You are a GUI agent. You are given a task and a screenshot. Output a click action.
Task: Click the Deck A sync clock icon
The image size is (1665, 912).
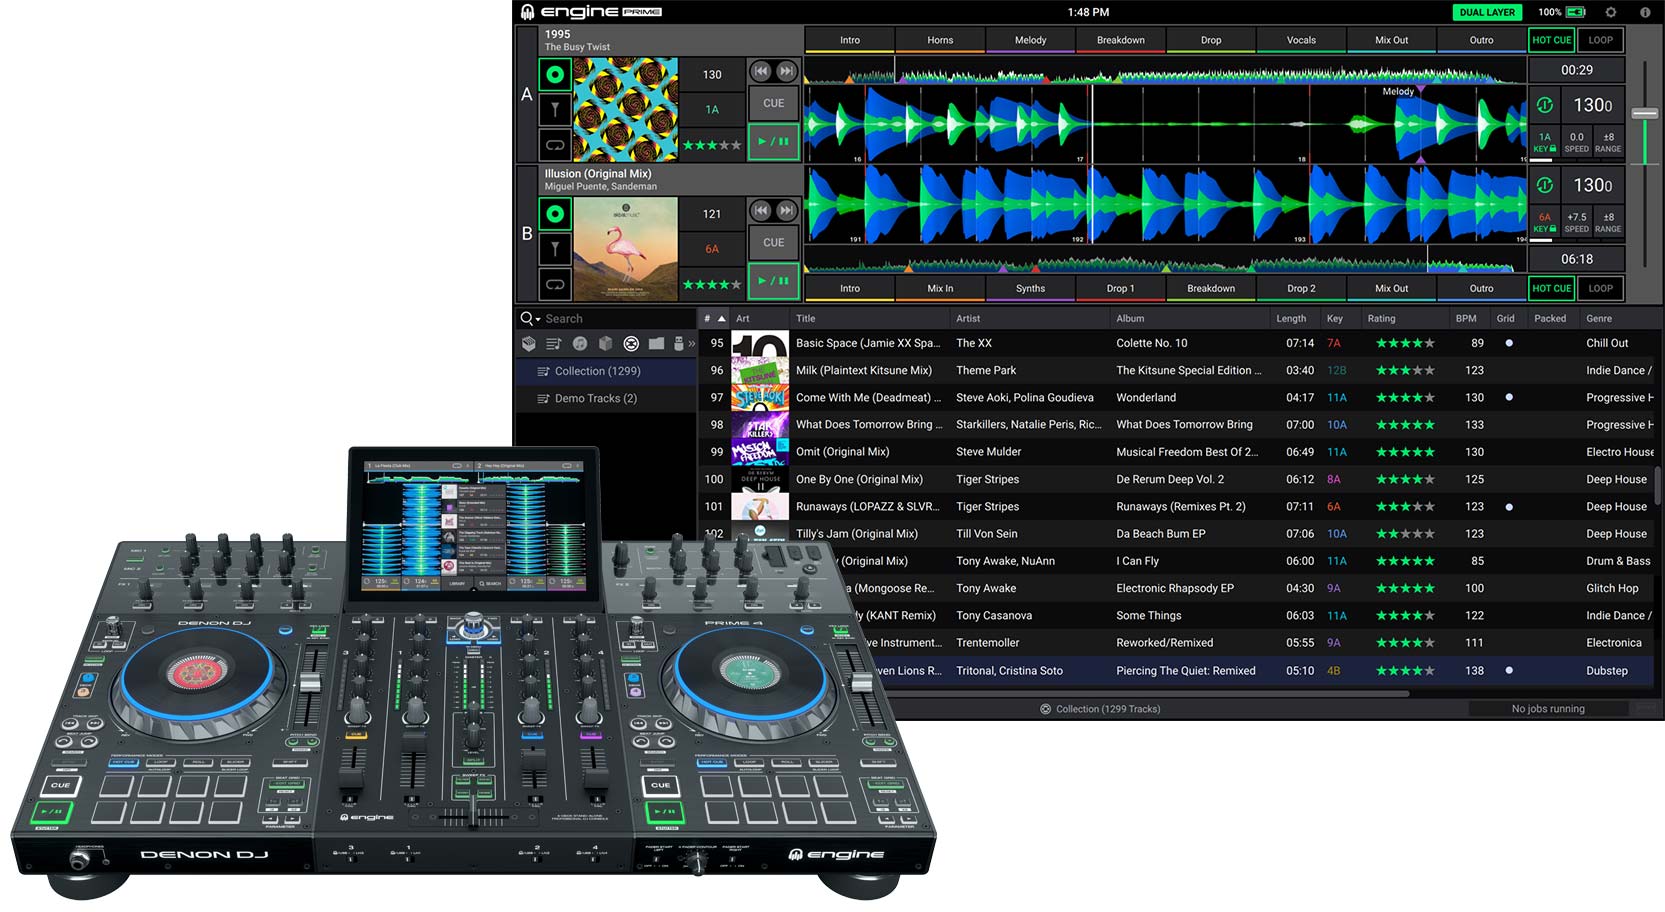1545,105
